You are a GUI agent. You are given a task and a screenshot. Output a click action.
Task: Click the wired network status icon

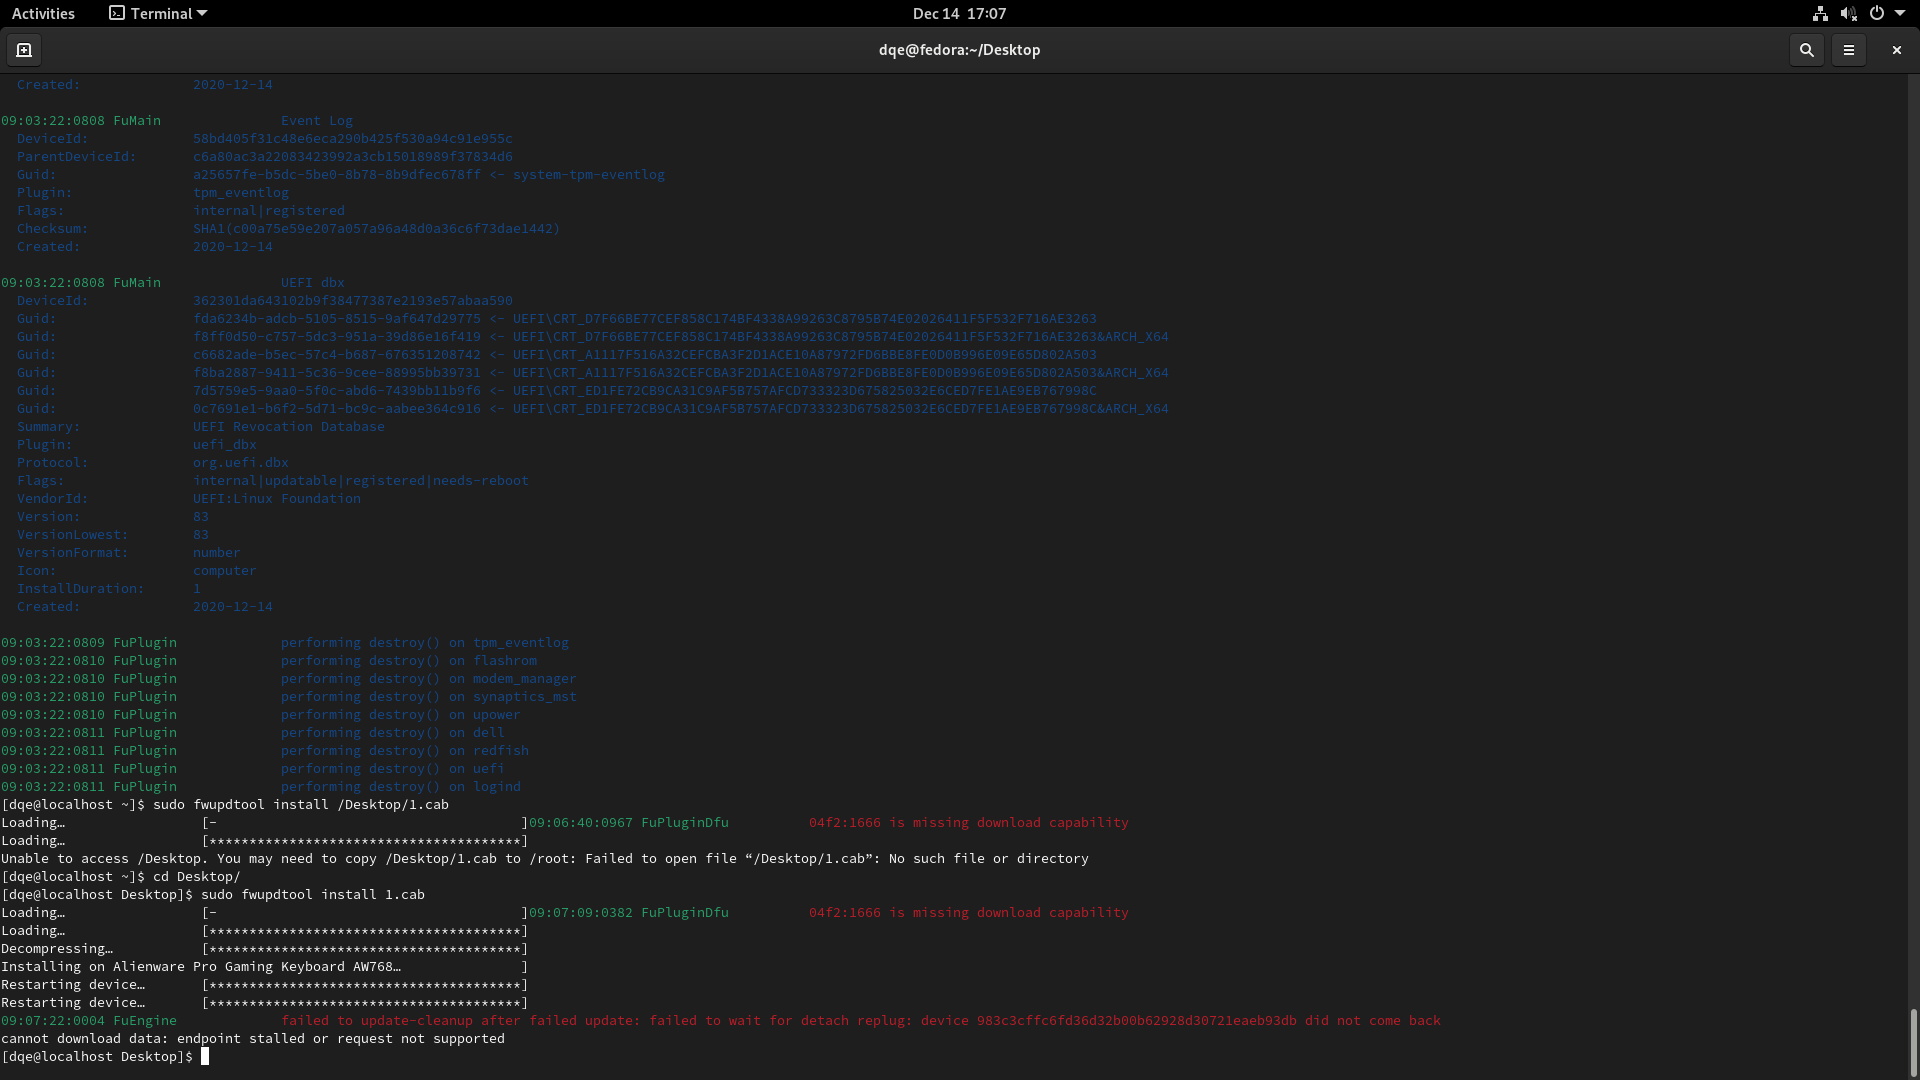(x=1820, y=13)
